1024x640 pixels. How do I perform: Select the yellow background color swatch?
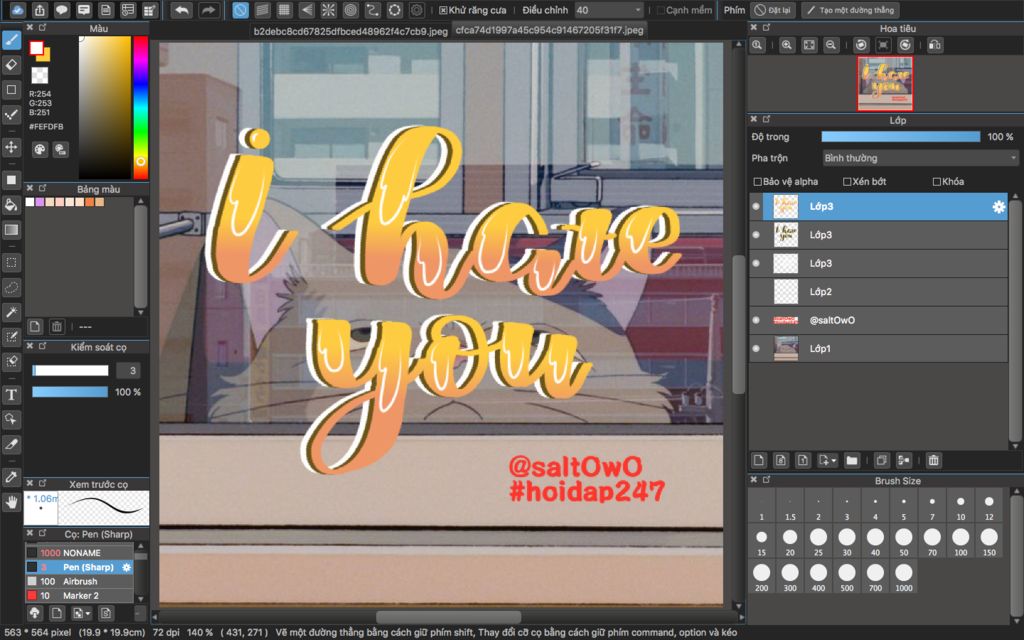point(45,56)
